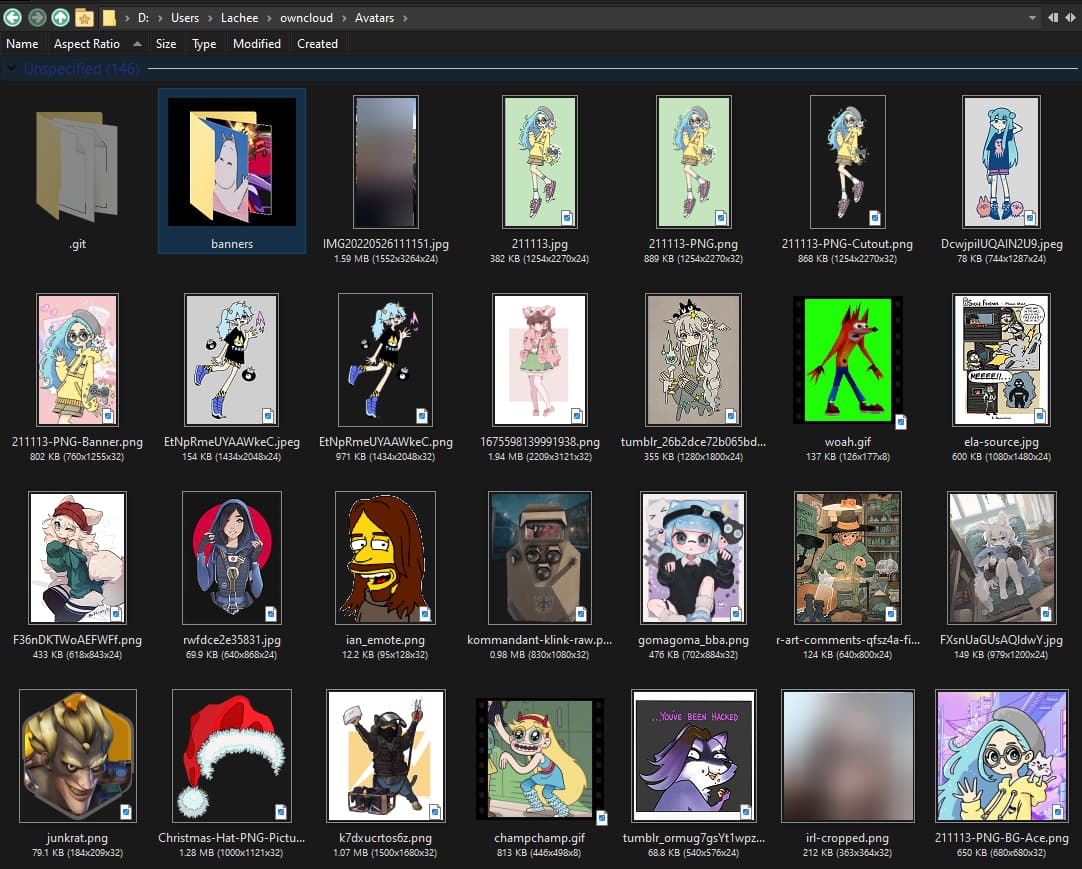Click Avatars in the breadcrumb path
Screen dimensions: 1082x869
click(374, 18)
